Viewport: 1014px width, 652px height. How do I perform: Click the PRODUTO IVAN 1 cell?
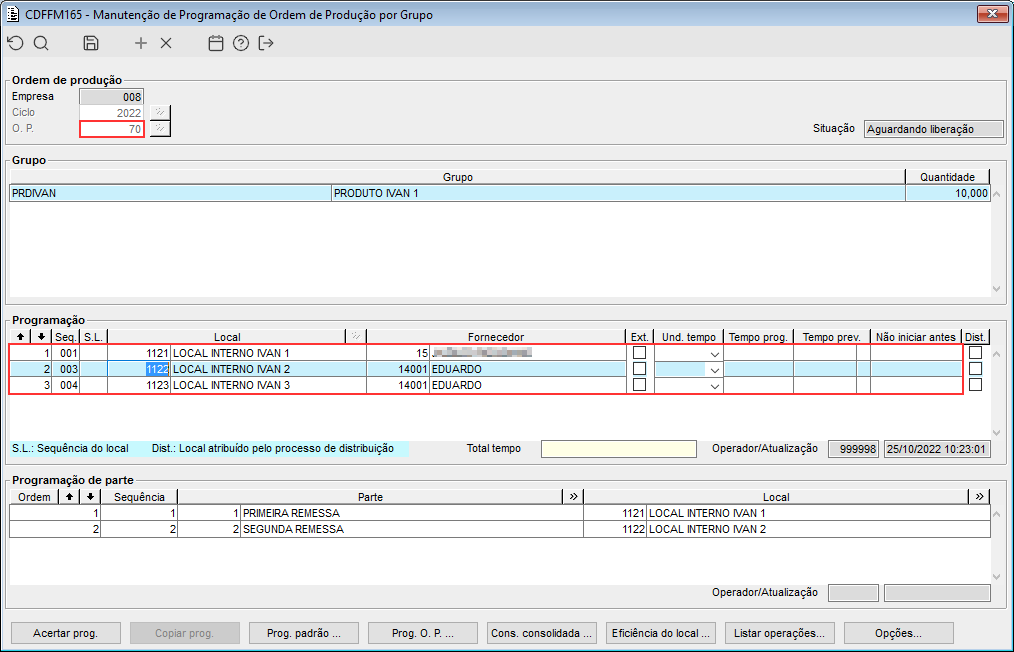(x=618, y=193)
